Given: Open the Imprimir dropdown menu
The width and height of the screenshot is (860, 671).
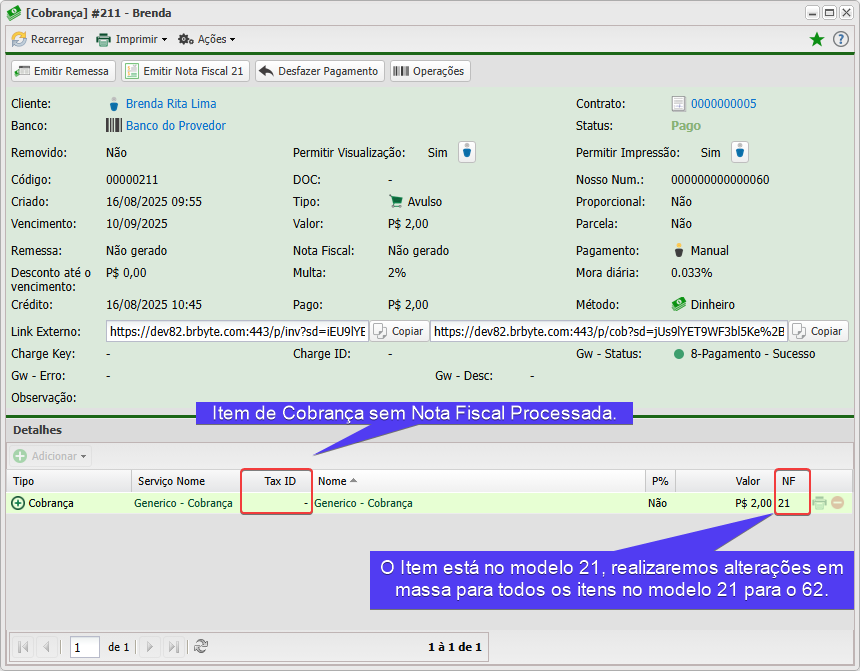Looking at the screenshot, I should click(x=131, y=39).
